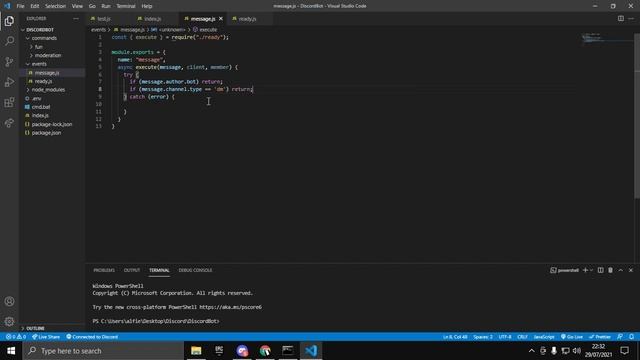Open the .env file in explorer

[x=52, y=98]
